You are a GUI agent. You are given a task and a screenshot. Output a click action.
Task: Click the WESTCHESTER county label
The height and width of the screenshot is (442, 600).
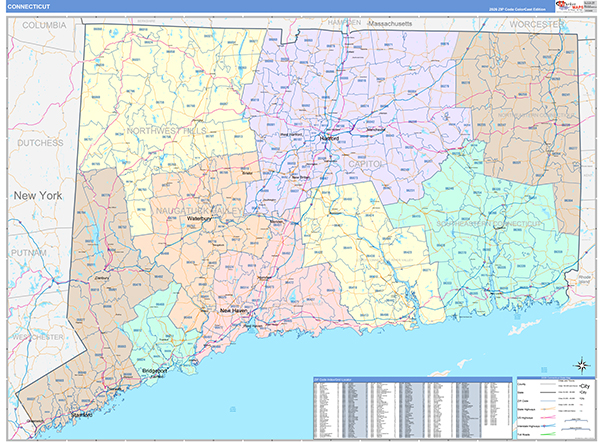[38, 337]
